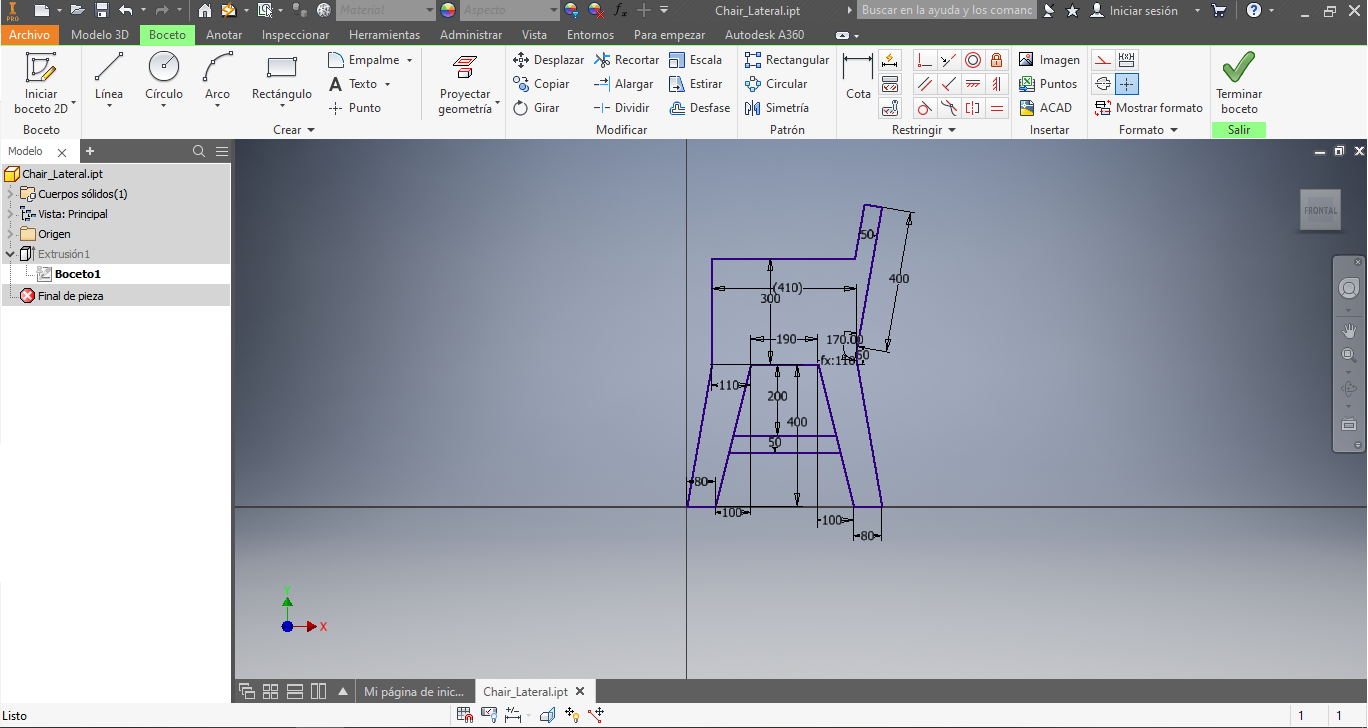Click the Desfase offset tool
The height and width of the screenshot is (728, 1368).
[x=699, y=108]
